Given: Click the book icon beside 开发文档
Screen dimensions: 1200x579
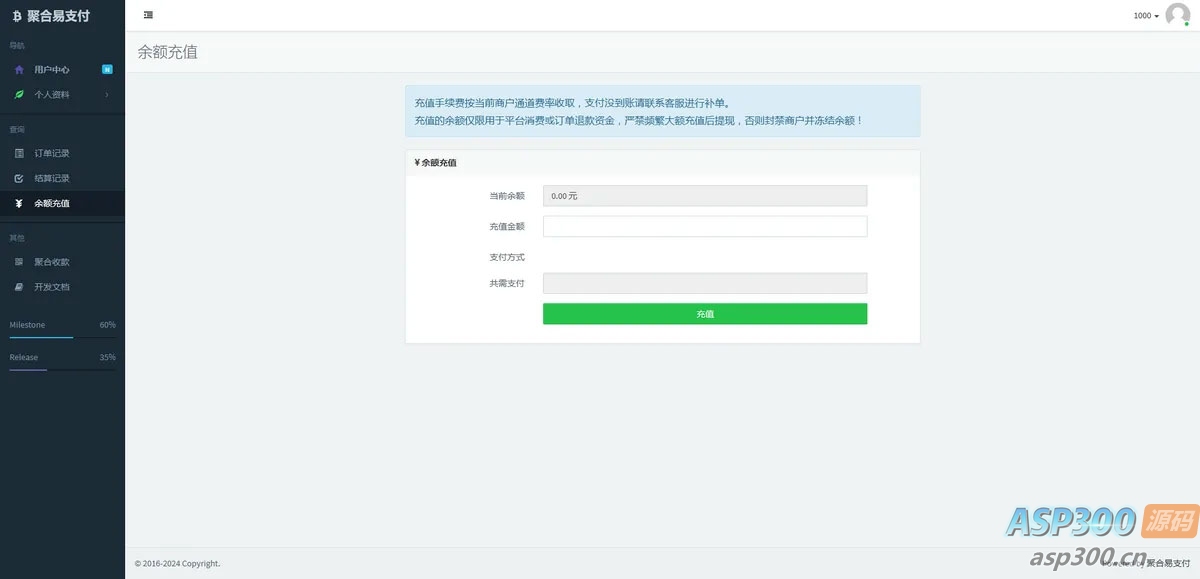Looking at the screenshot, I should click(x=19, y=287).
